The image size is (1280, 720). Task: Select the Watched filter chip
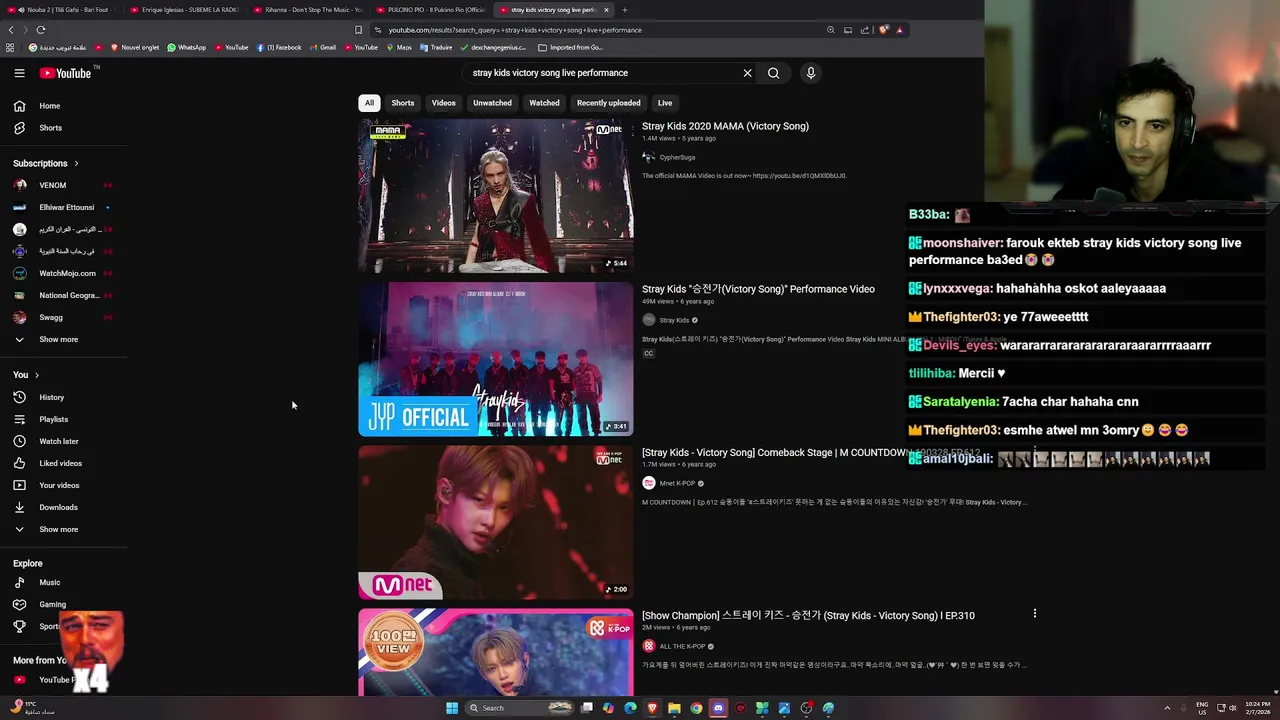(544, 103)
